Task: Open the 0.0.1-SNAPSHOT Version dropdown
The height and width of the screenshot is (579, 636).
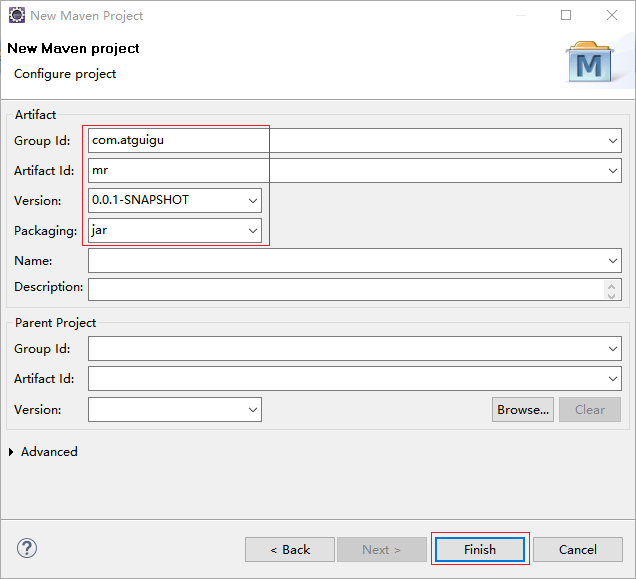Action: point(253,200)
